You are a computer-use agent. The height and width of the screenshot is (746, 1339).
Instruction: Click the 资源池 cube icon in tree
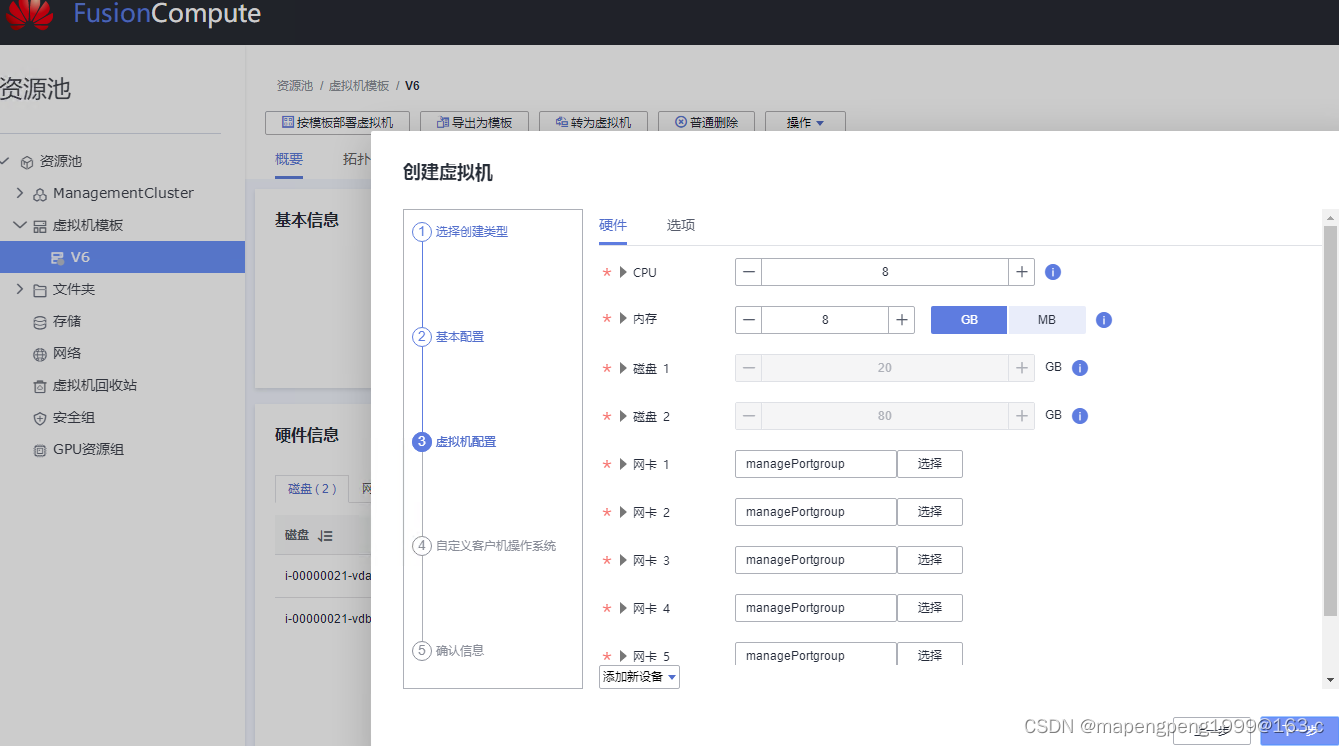point(27,161)
